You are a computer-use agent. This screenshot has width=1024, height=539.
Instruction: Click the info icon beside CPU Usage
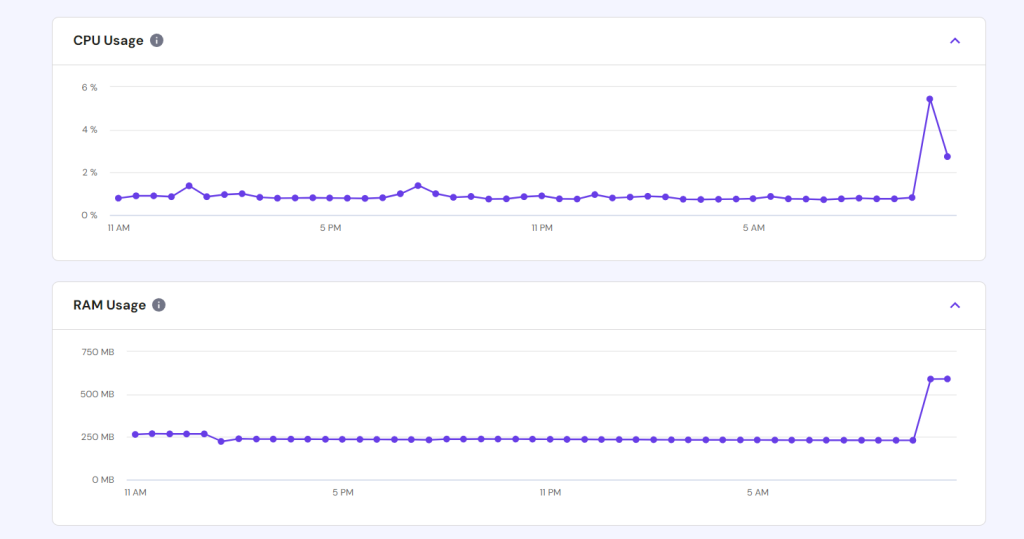click(x=157, y=41)
